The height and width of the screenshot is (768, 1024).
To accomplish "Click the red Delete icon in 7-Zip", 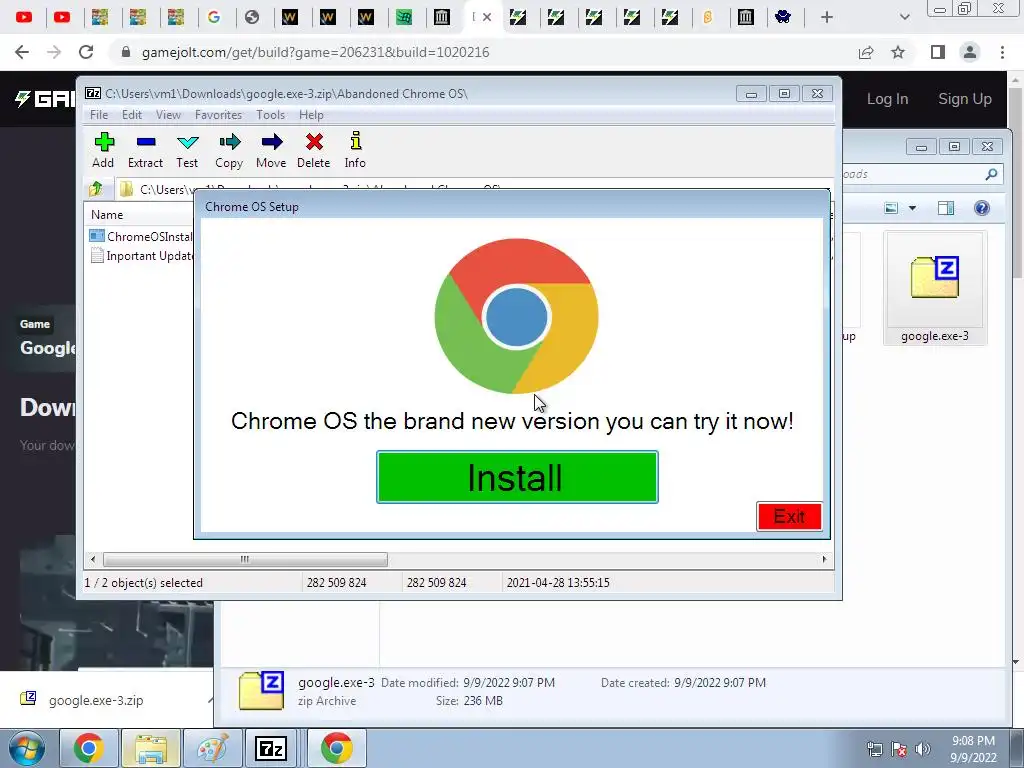I will pyautogui.click(x=314, y=142).
